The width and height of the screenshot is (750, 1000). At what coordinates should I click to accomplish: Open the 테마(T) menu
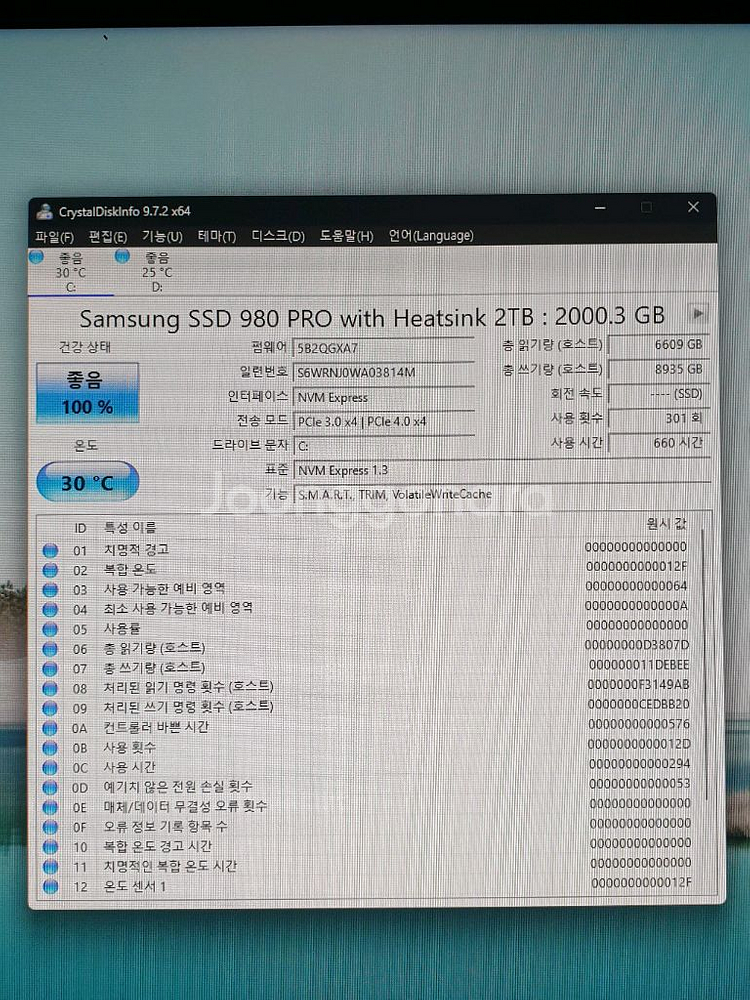tap(217, 237)
